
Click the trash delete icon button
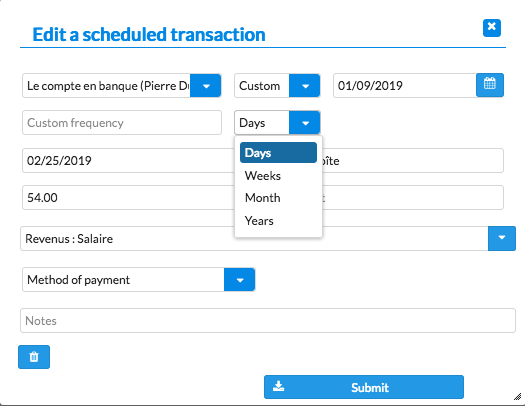(34, 357)
